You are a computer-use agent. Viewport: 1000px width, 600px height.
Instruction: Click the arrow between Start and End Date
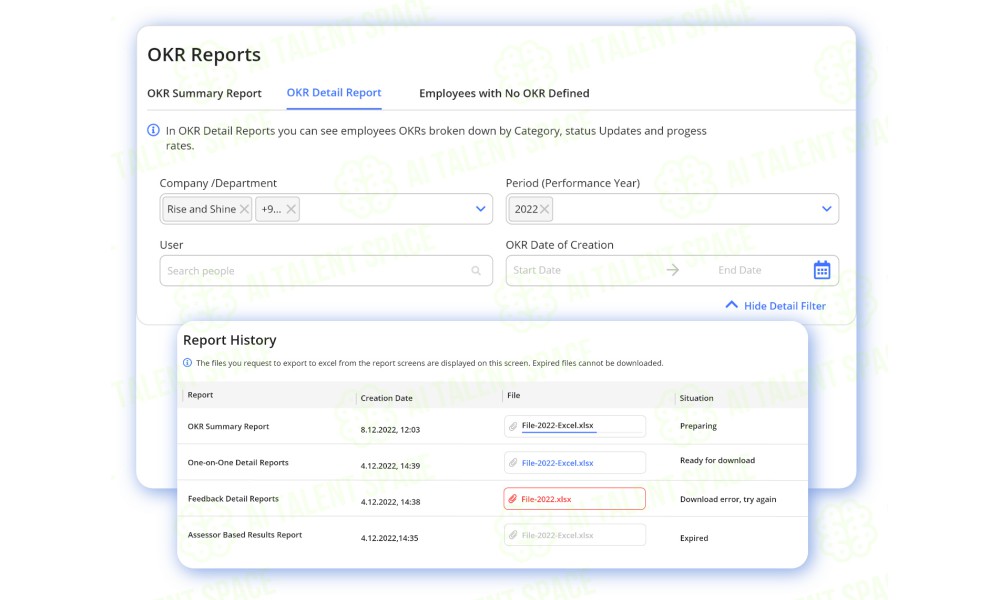tap(673, 270)
